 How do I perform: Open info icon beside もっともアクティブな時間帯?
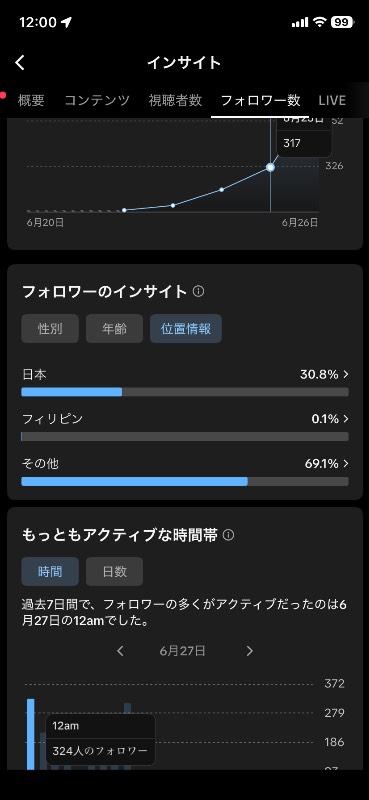[229, 535]
